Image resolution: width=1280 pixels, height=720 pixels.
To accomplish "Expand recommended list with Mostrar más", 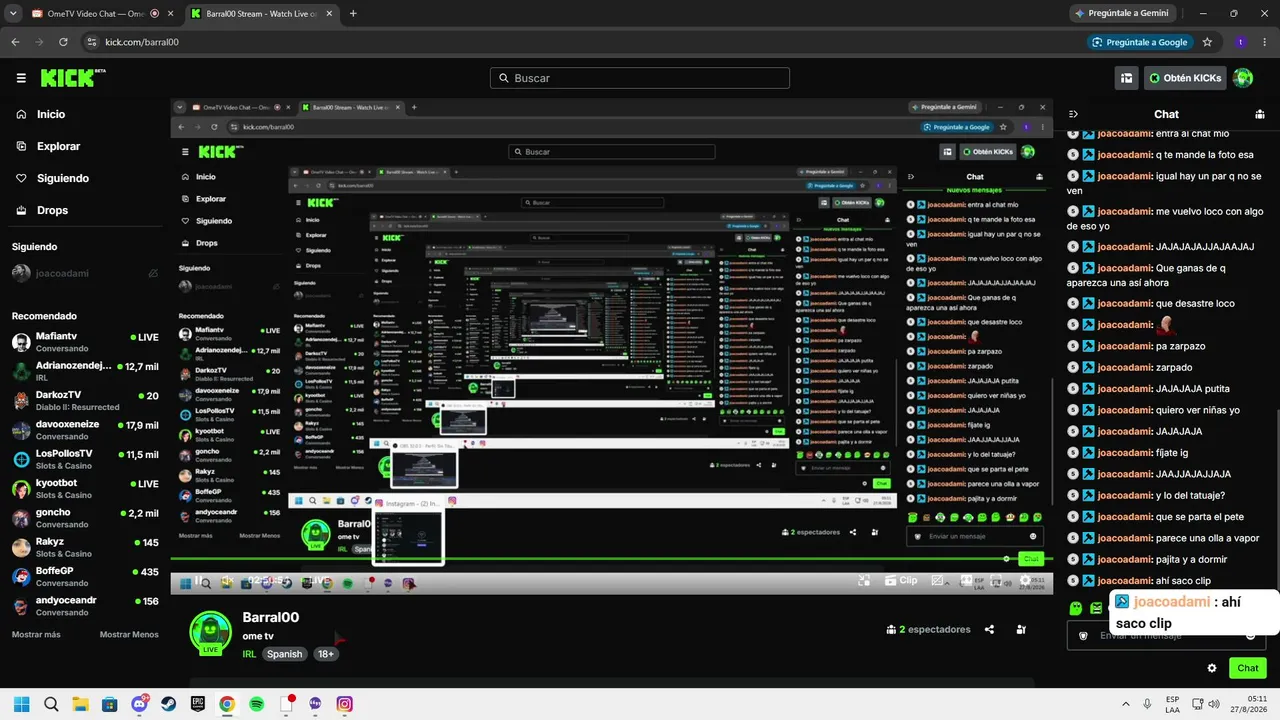I will (36, 635).
